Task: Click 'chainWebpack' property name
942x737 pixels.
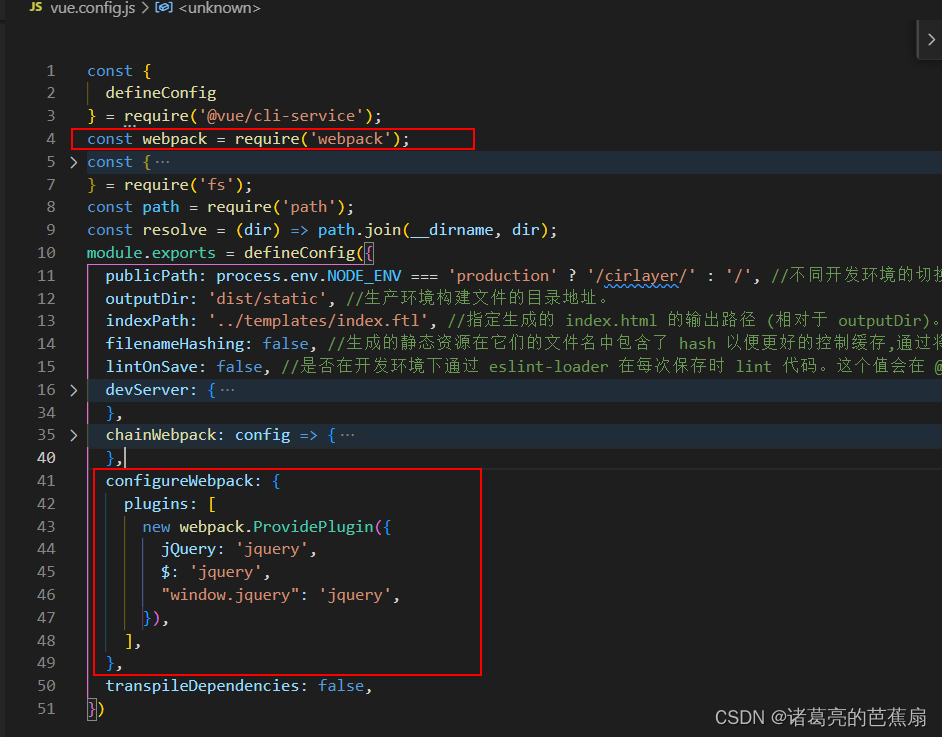Action: click(160, 435)
